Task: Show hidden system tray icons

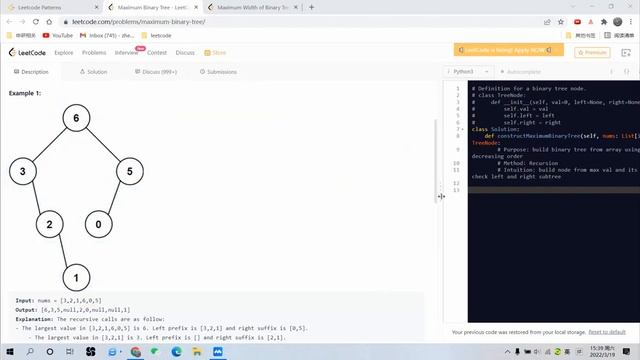Action: tap(507, 351)
